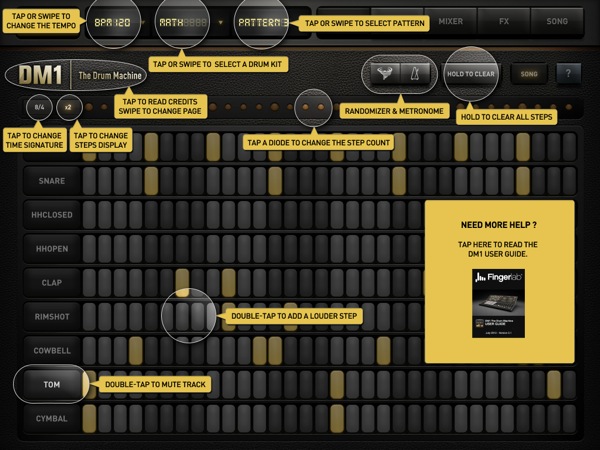Open help with the question mark button
This screenshot has width=600, height=450.
(568, 73)
